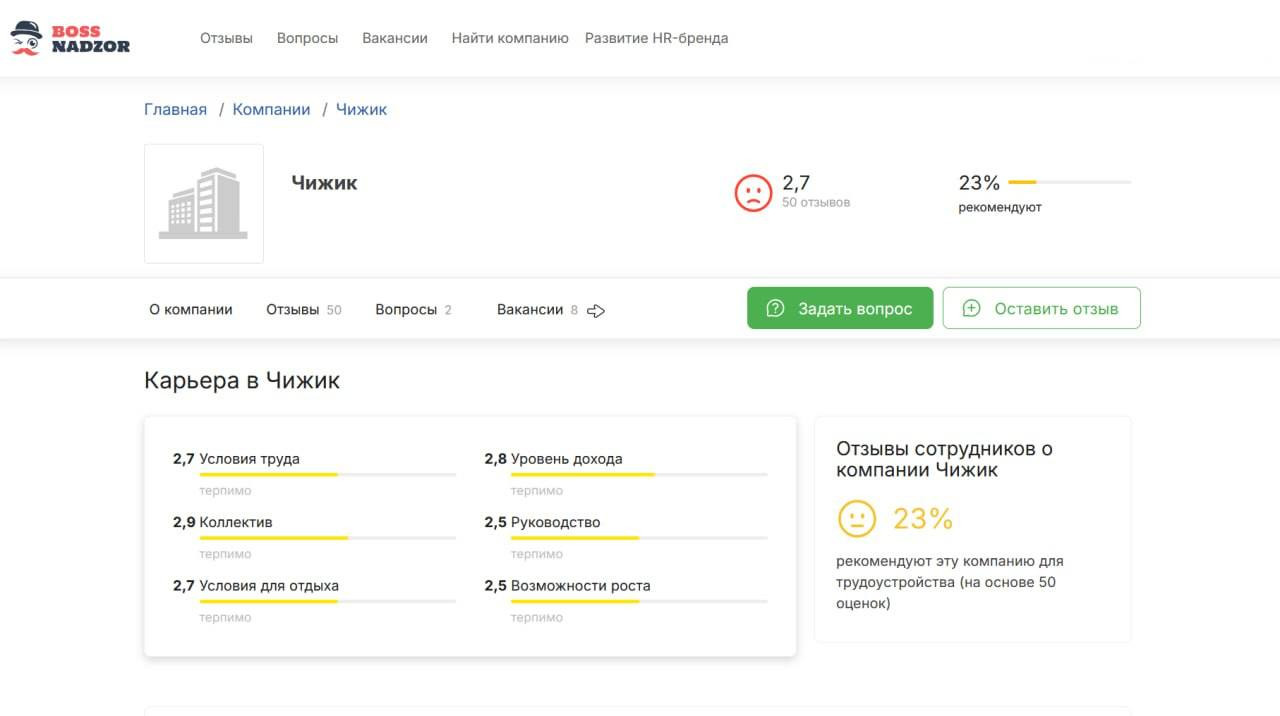Switch to the О компании tab

pos(191,310)
